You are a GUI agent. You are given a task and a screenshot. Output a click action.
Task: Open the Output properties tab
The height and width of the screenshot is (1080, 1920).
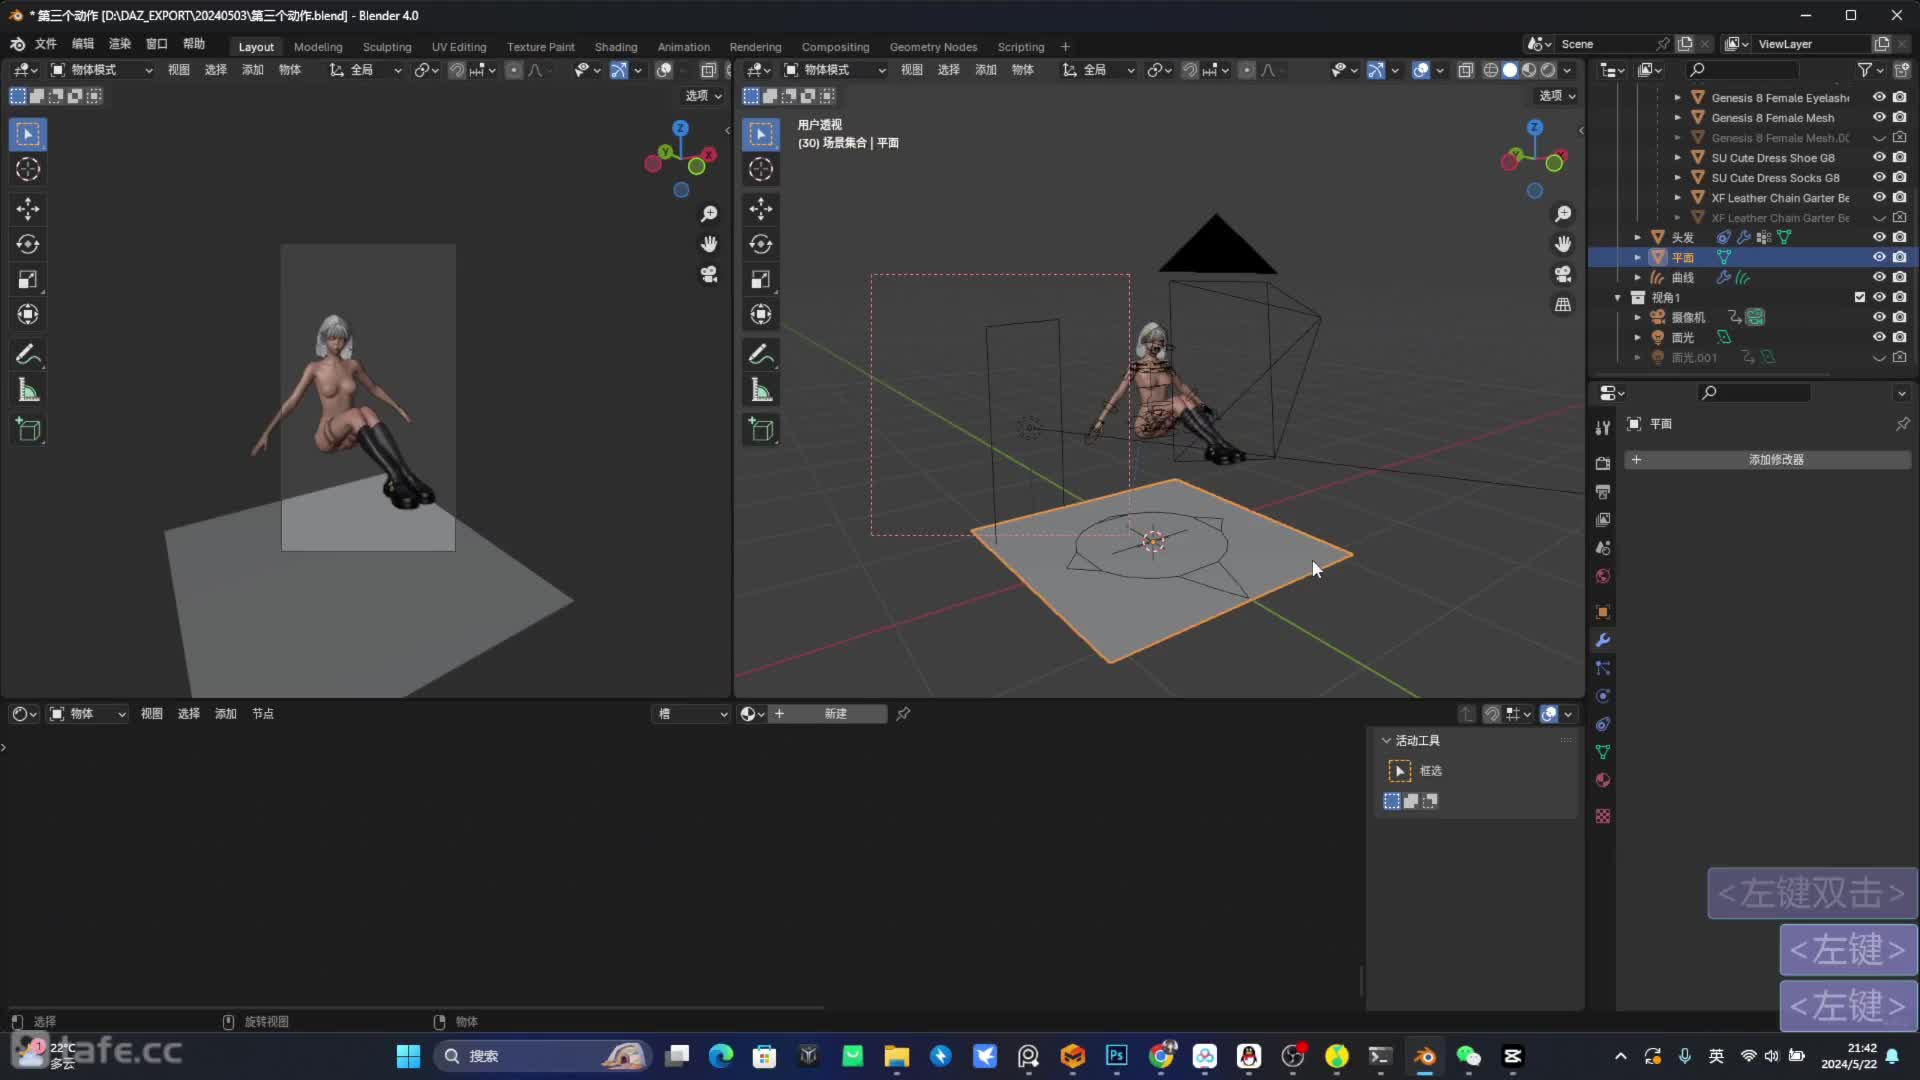point(1603,492)
